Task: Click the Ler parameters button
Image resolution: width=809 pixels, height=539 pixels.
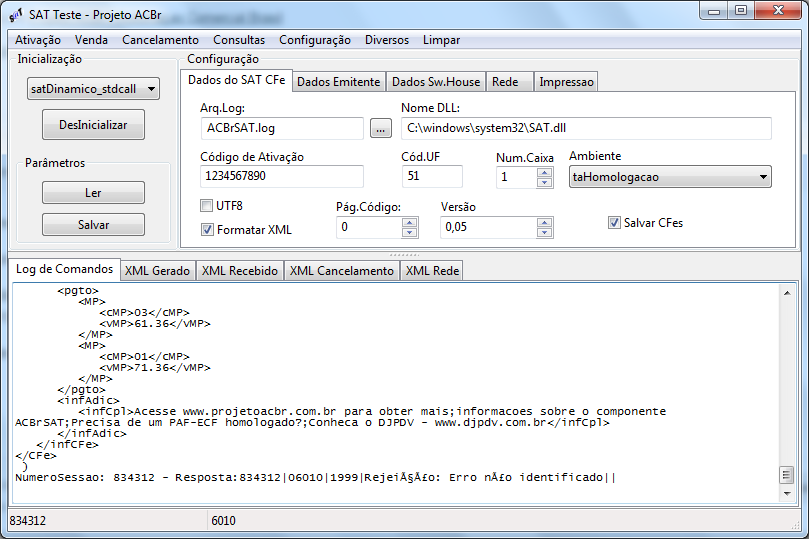Action: pos(93,192)
